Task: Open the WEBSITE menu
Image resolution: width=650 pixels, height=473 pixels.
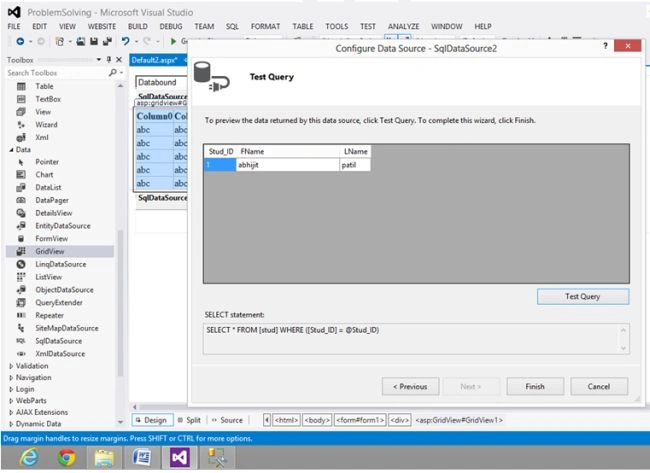Action: pyautogui.click(x=102, y=27)
